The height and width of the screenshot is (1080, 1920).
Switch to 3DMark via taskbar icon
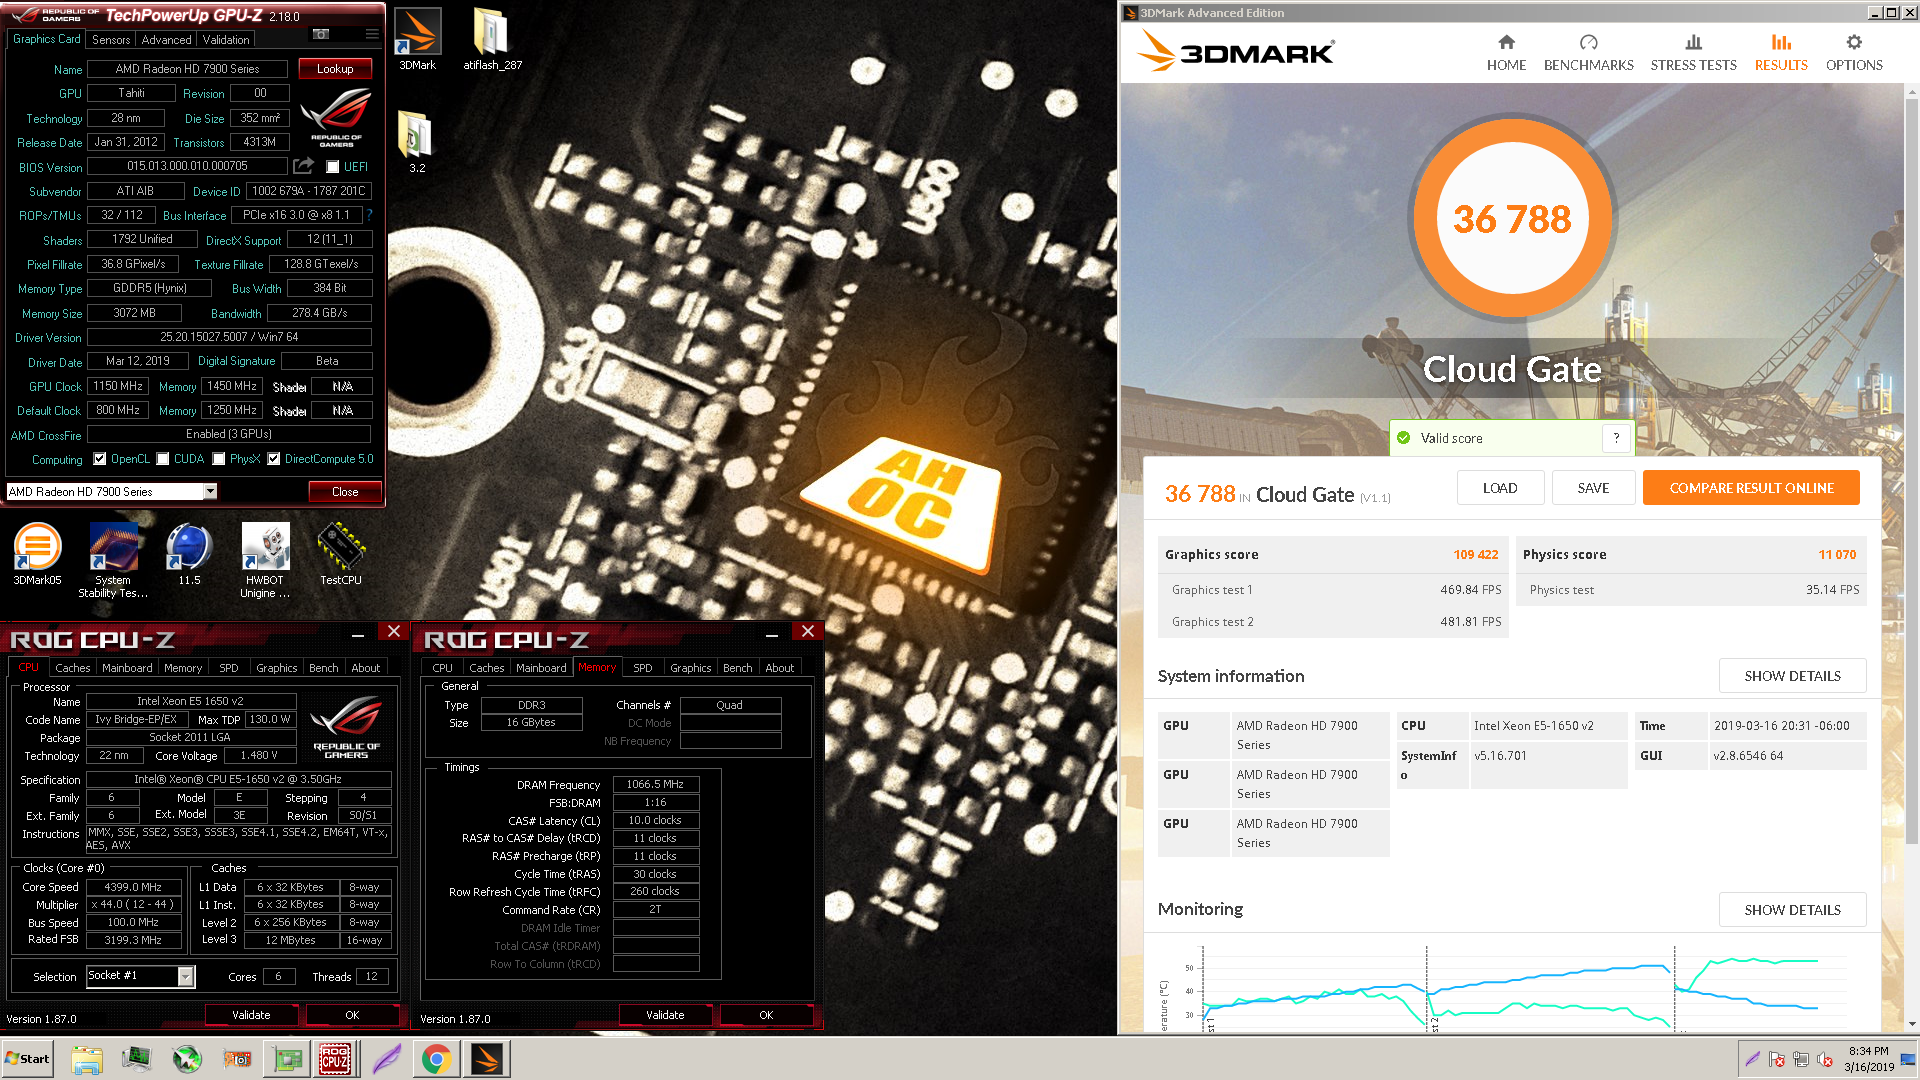click(x=487, y=1059)
